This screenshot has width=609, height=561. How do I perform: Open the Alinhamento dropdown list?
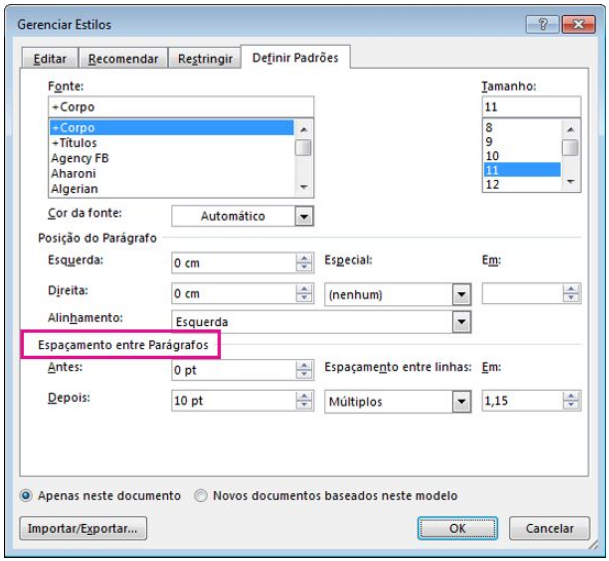(x=461, y=322)
